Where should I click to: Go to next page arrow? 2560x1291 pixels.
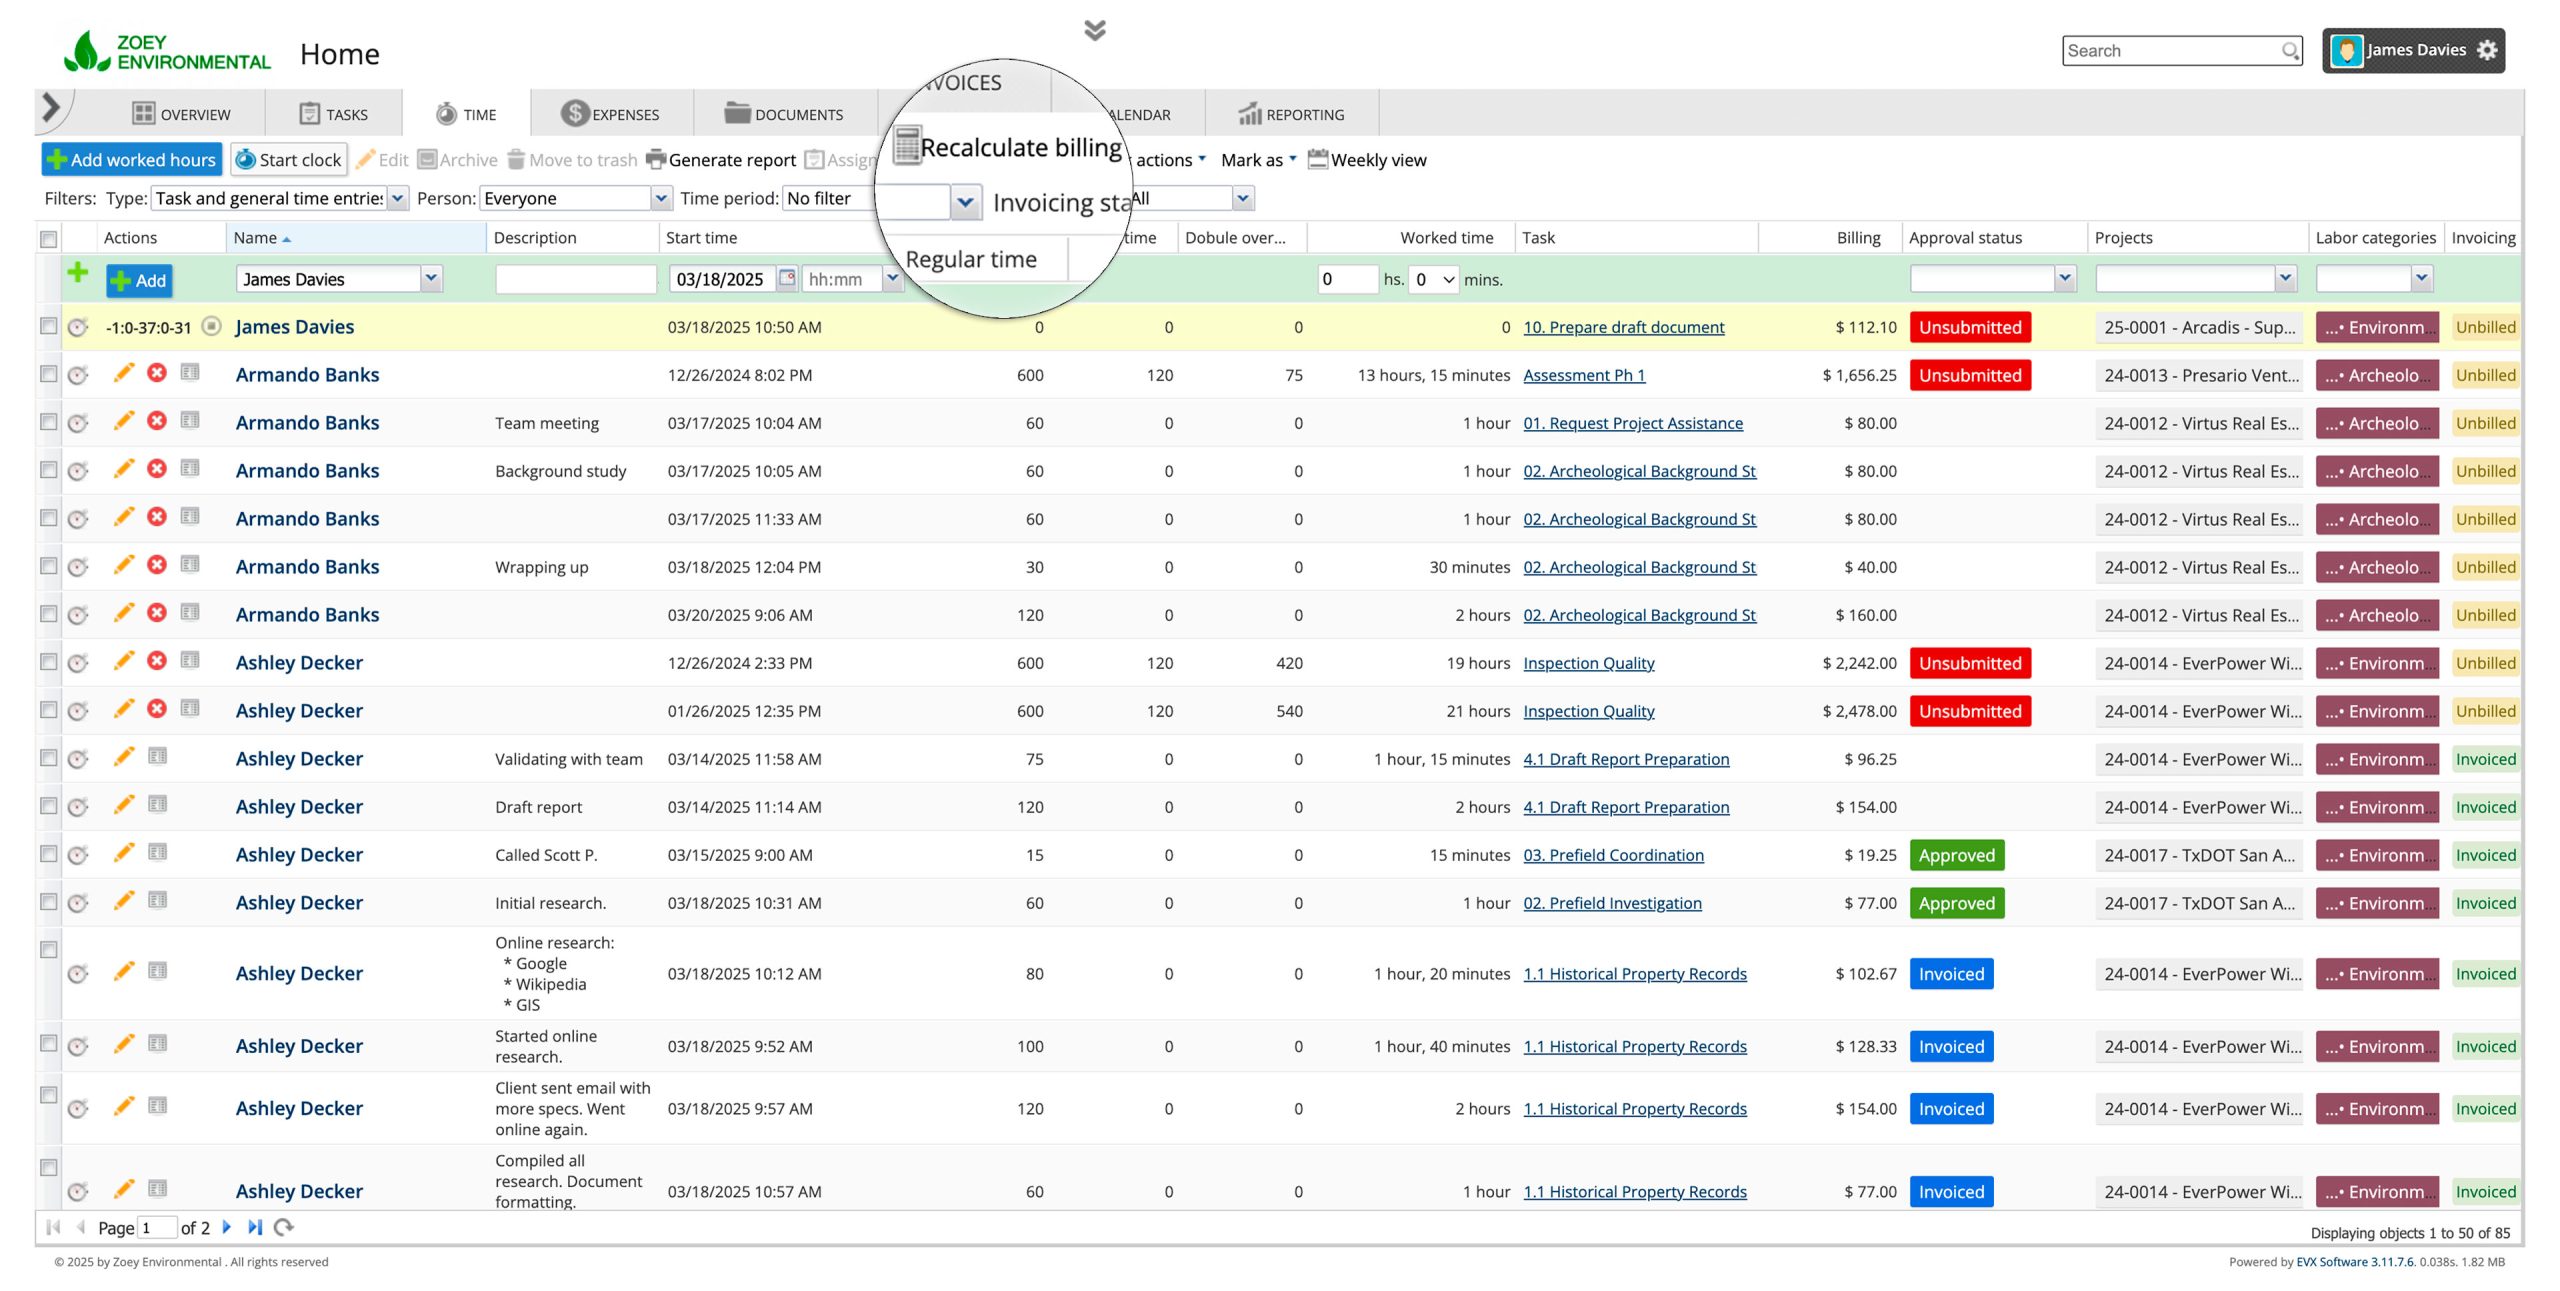point(227,1228)
